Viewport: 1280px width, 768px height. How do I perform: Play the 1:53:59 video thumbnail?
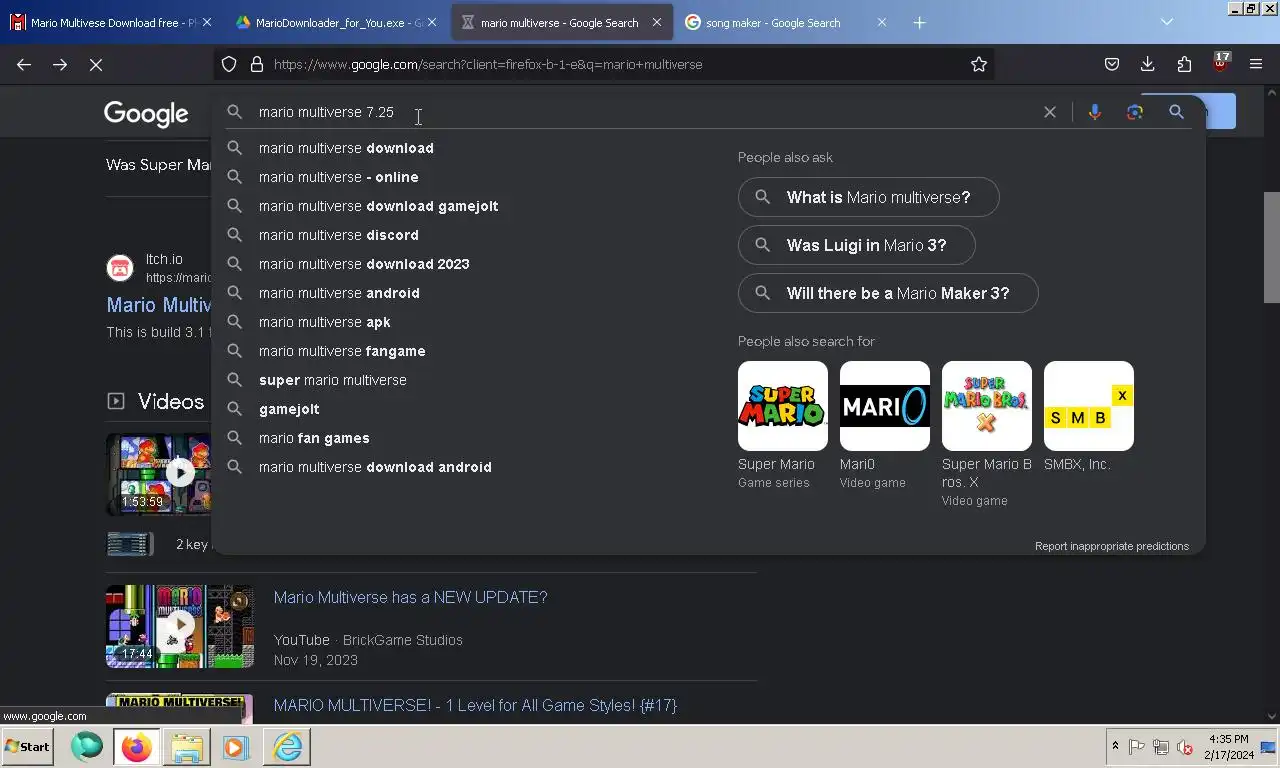pos(158,474)
